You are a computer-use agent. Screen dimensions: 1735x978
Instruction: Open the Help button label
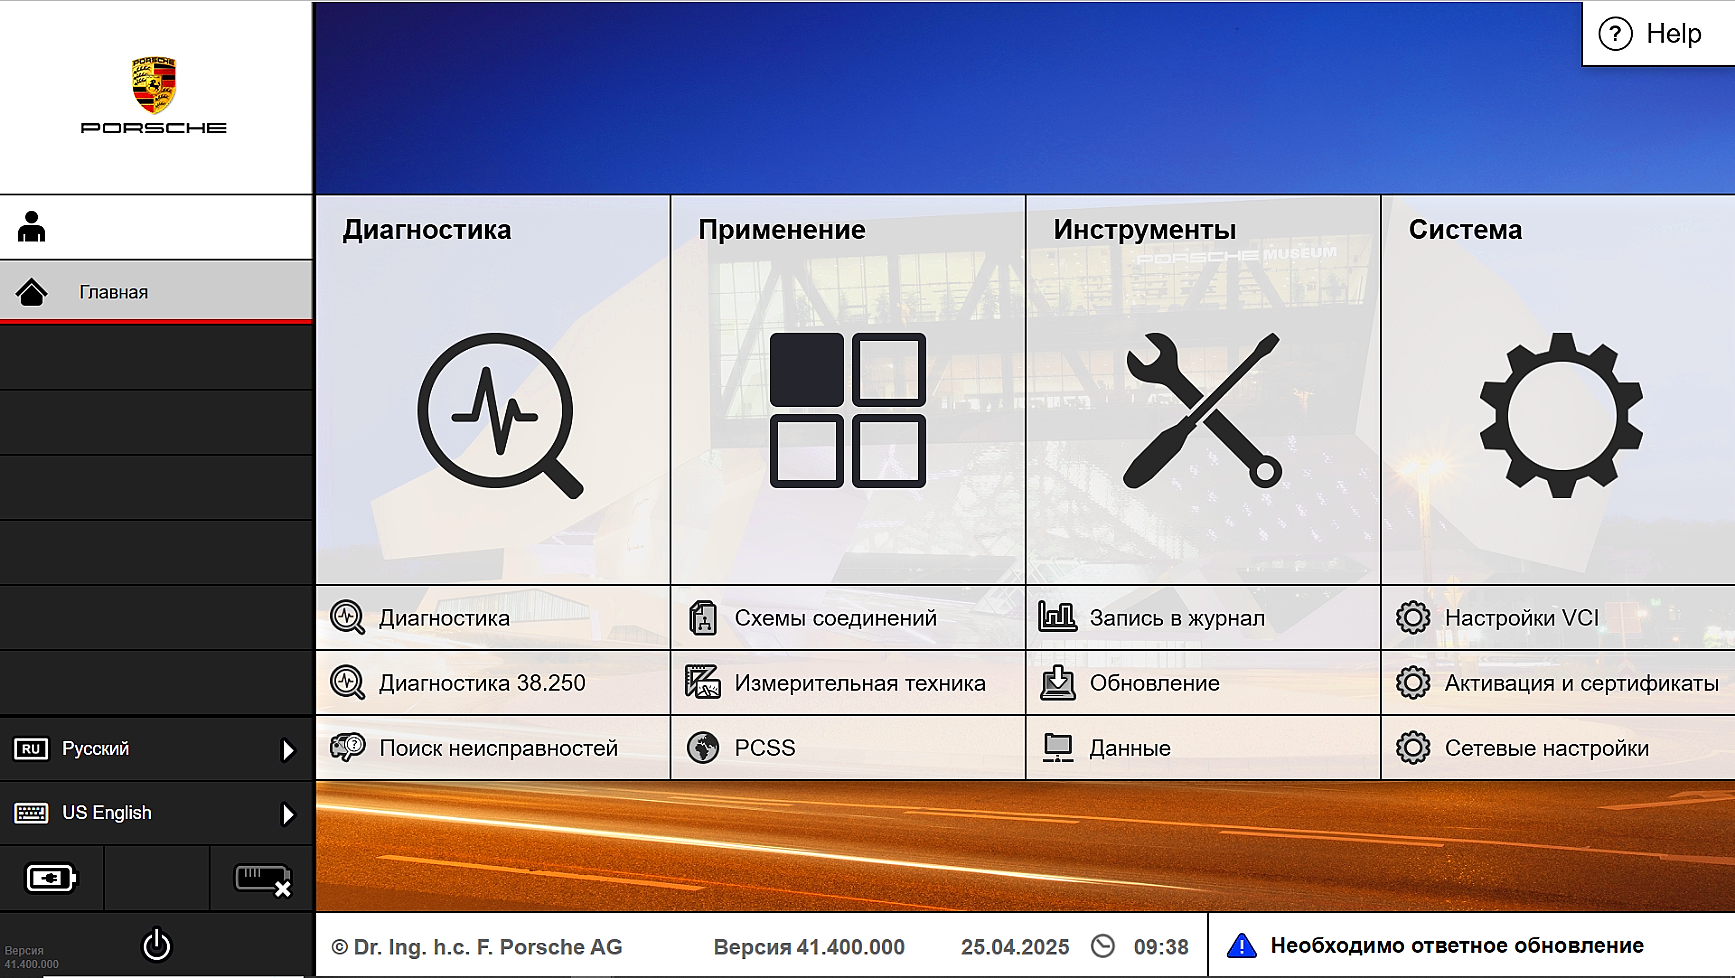pyautogui.click(x=1673, y=34)
